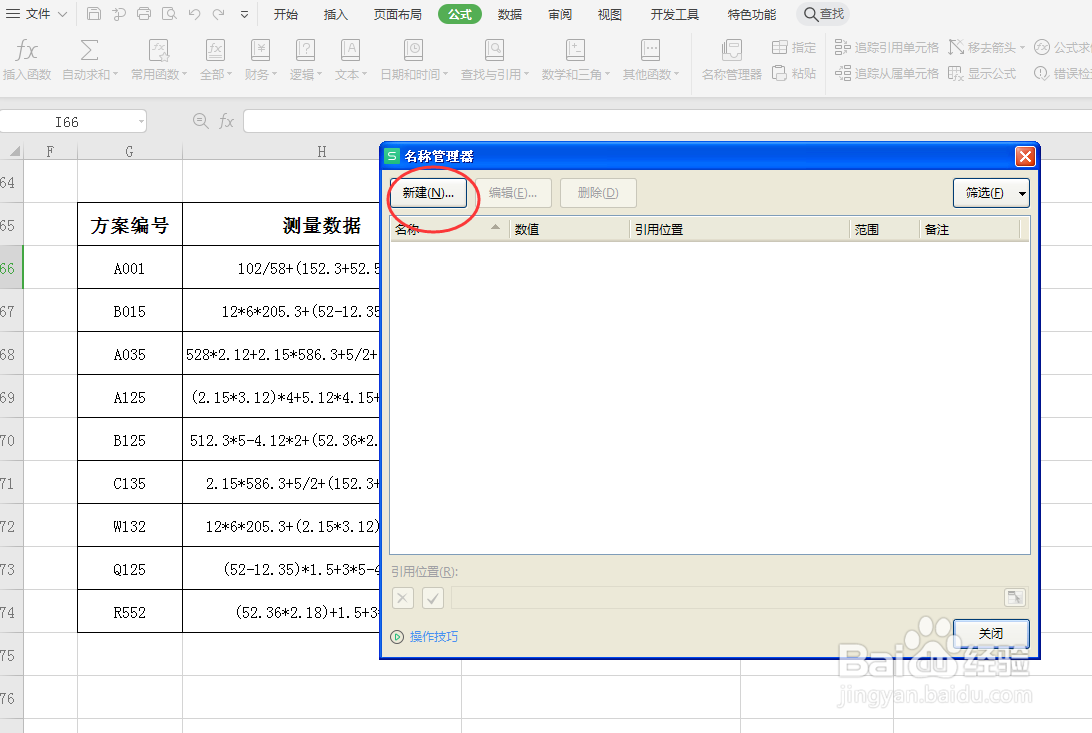Switch to the 审阅 tab
This screenshot has width=1092, height=733.
coord(560,14)
